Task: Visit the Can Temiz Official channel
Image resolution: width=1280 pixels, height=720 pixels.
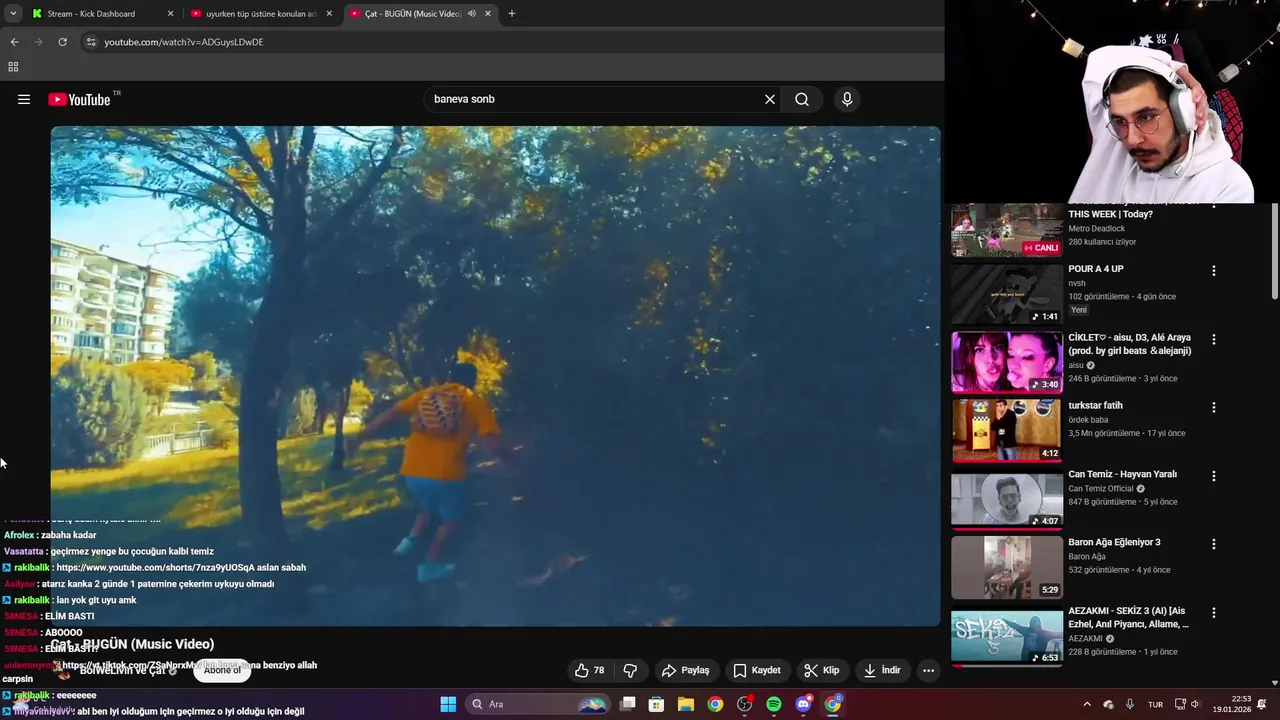Action: 1101,489
